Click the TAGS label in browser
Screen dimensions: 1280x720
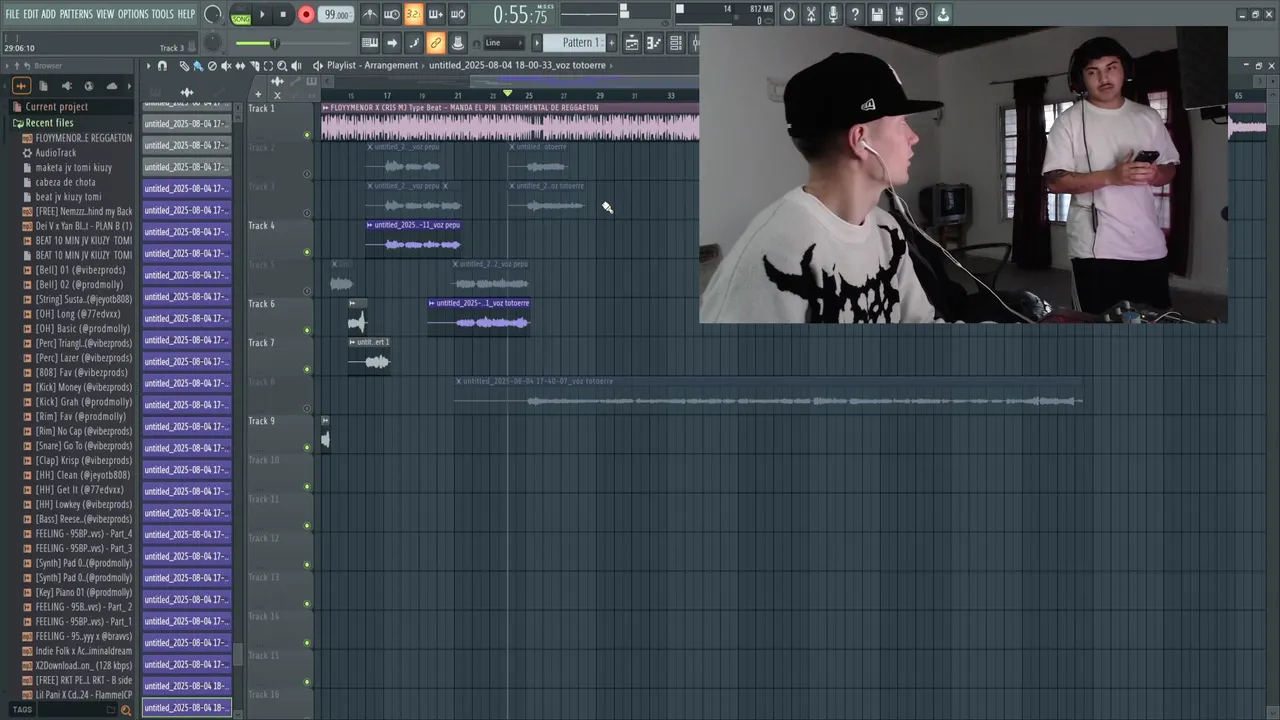22,710
